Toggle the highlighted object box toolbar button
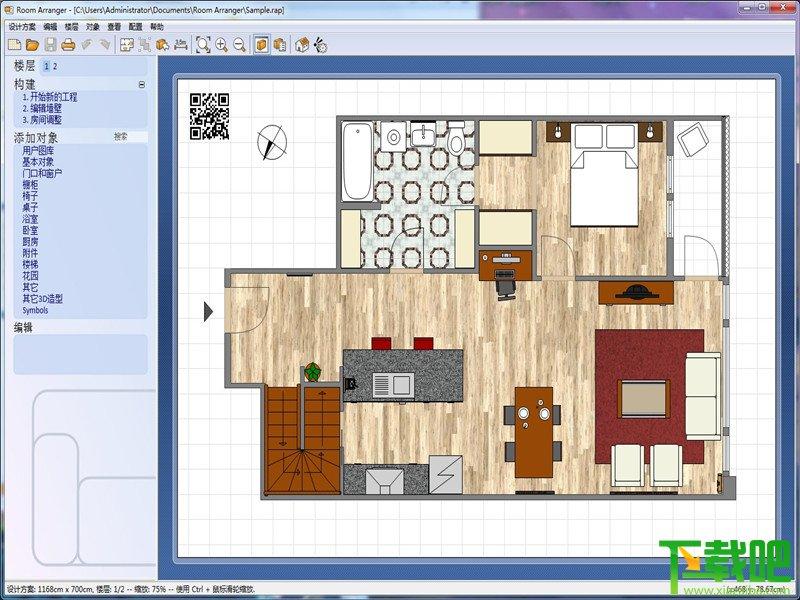Viewport: 800px width, 600px height. pyautogui.click(x=262, y=45)
